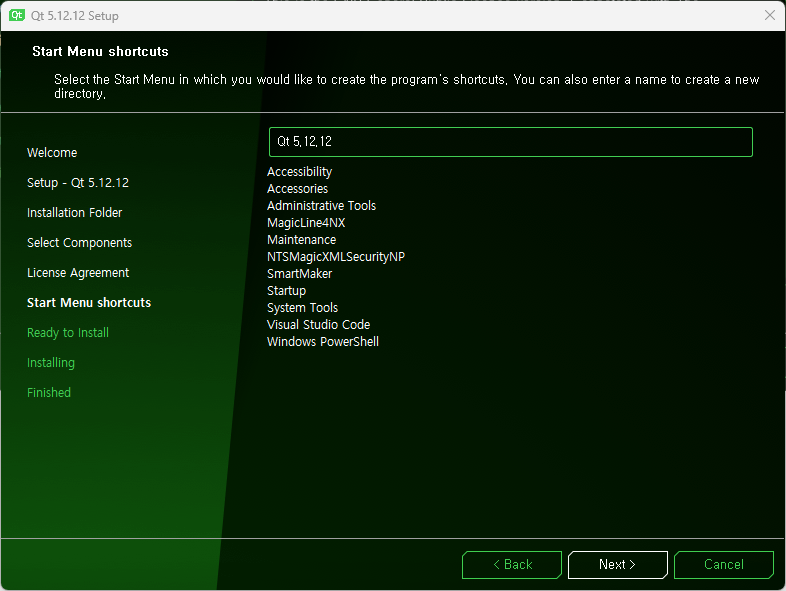The image size is (786, 591).
Task: Choose Administrative Tools entry
Action: [321, 206]
